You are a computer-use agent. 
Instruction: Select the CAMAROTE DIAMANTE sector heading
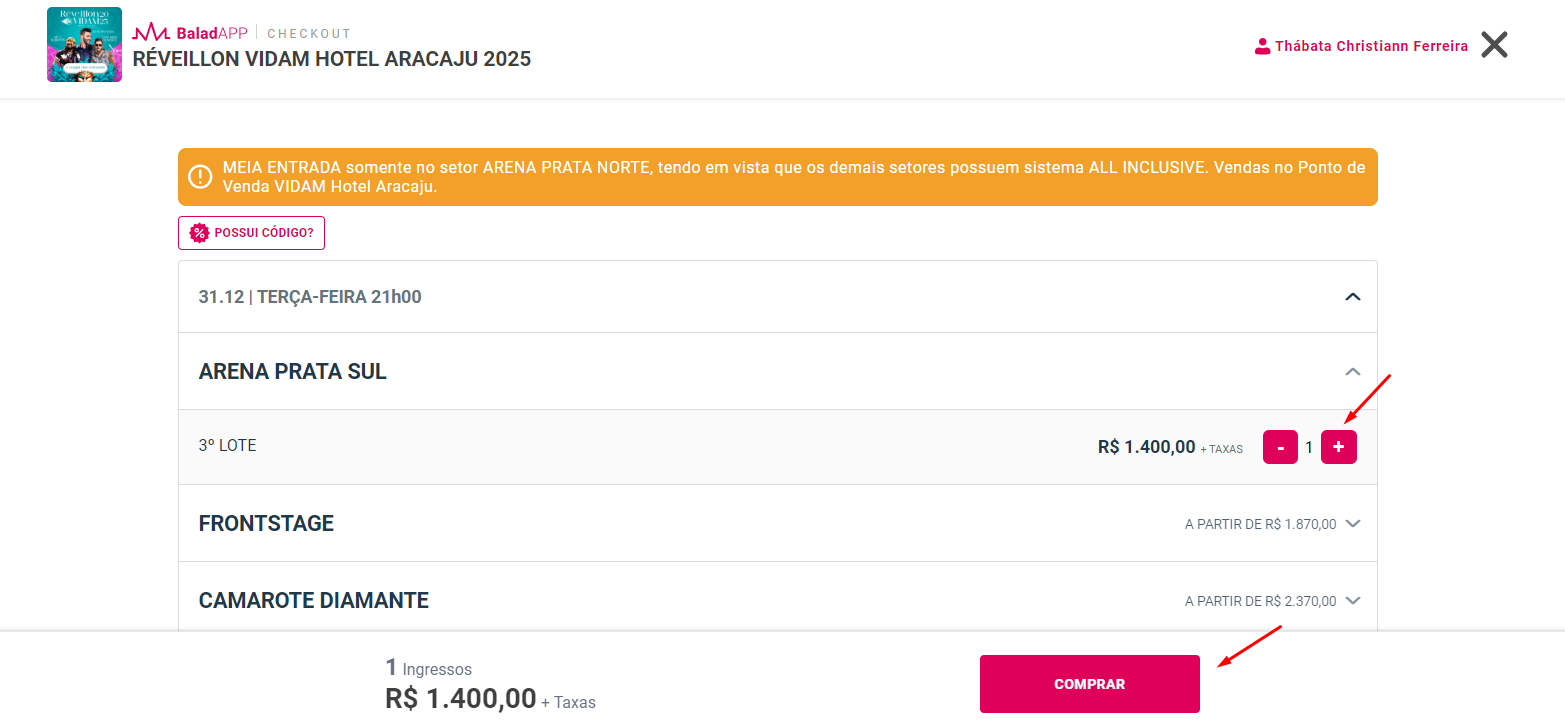(x=314, y=601)
